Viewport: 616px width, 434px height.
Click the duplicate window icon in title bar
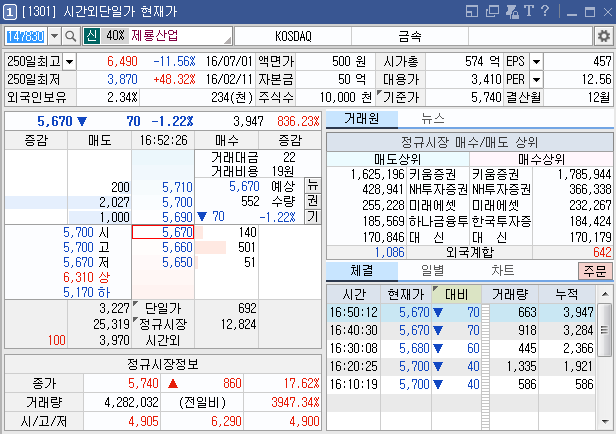pyautogui.click(x=492, y=11)
